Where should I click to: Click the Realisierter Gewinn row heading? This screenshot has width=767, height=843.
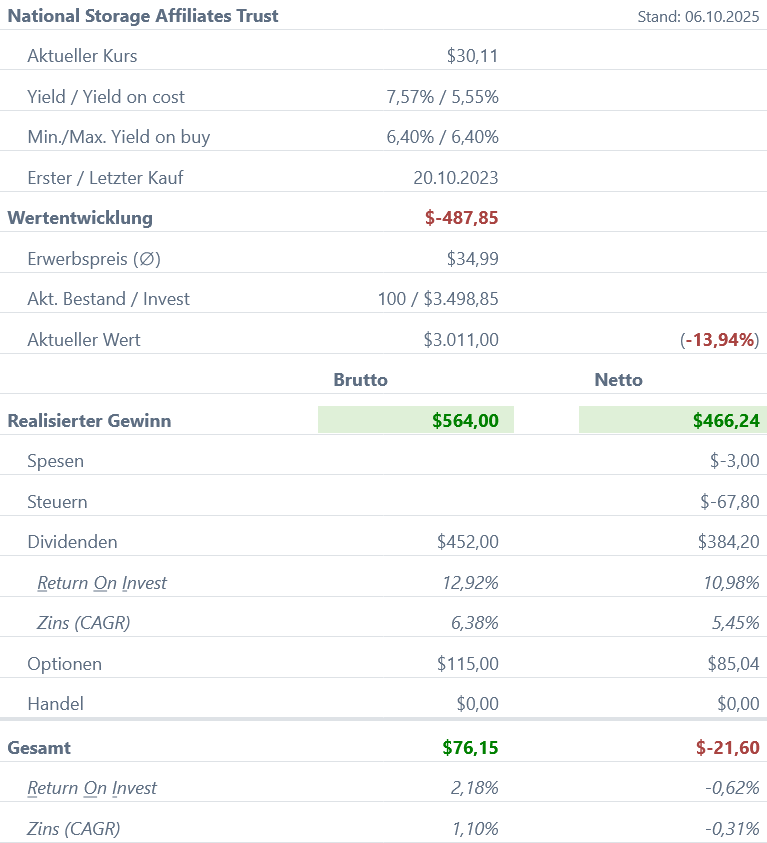point(89,421)
